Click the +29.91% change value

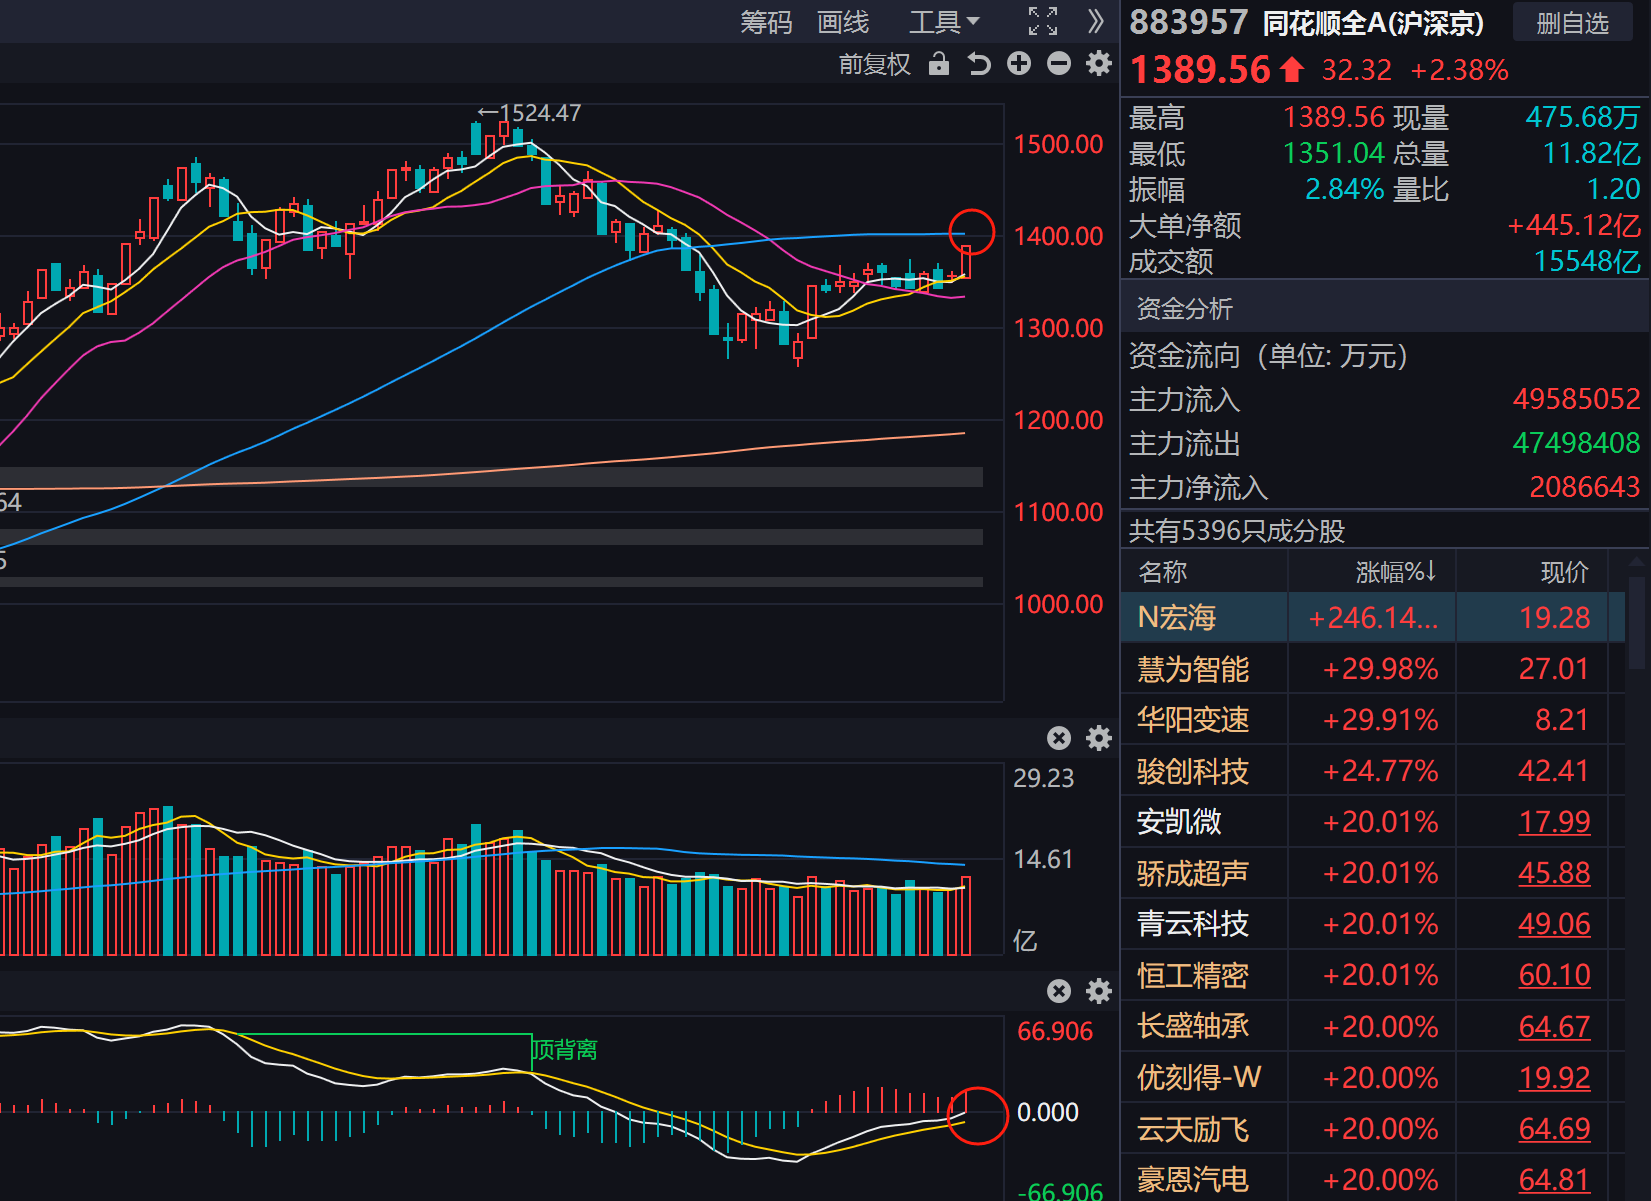1380,720
